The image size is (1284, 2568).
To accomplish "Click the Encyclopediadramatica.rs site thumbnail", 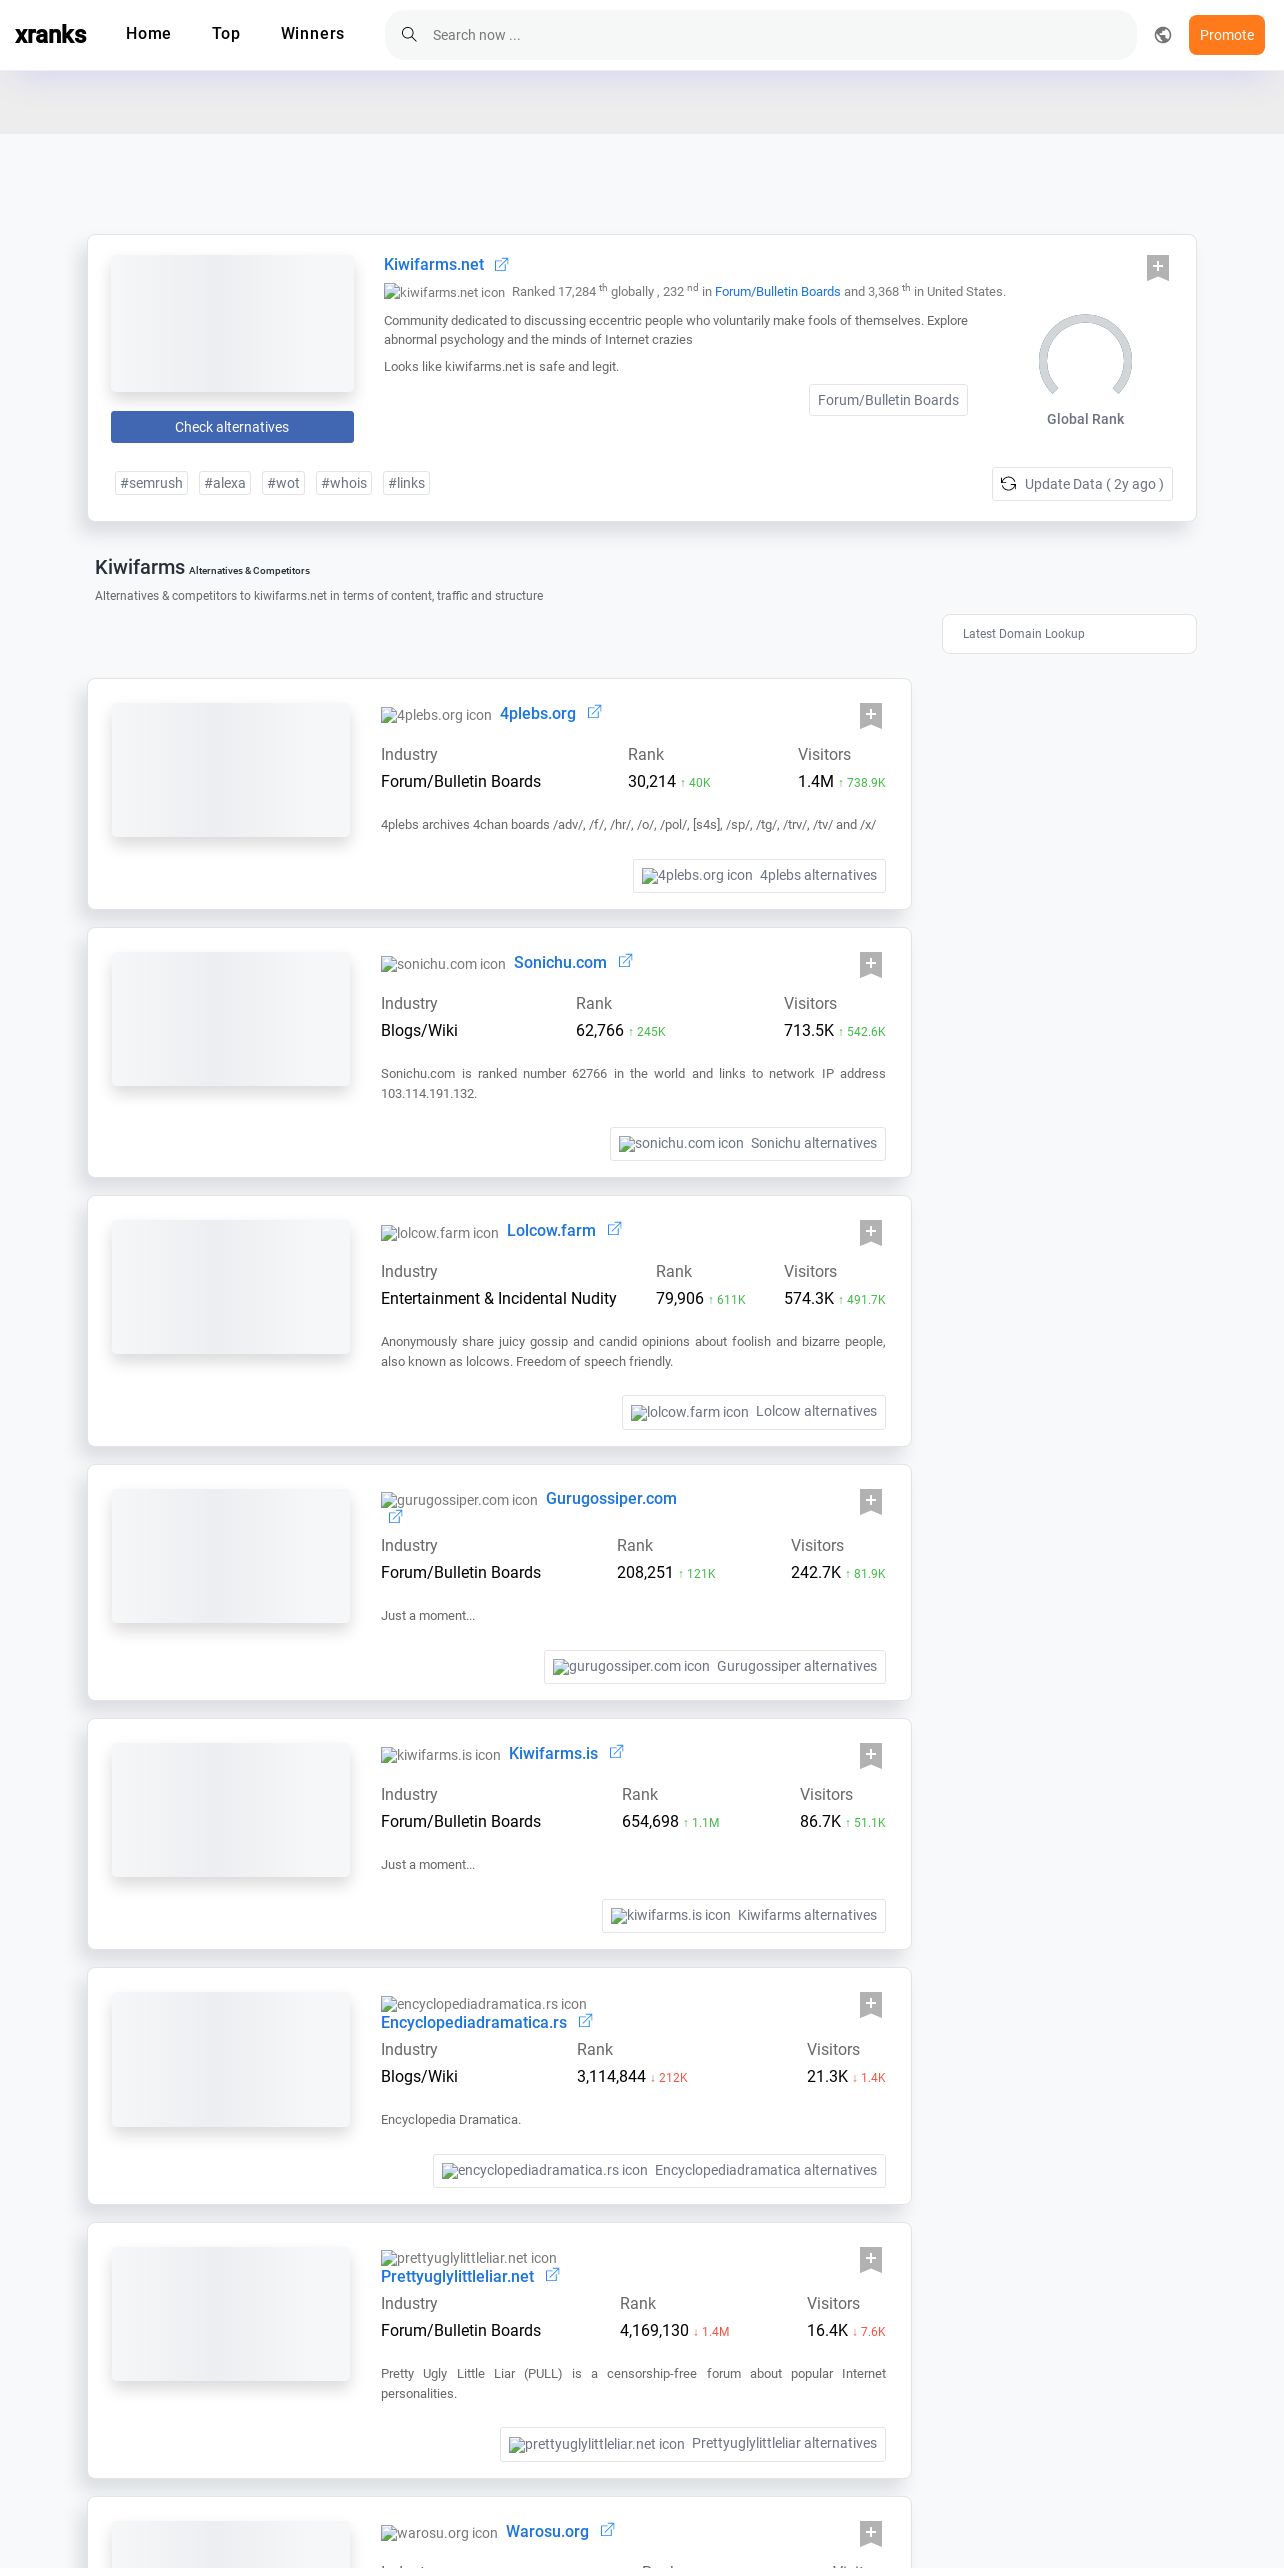I will click(x=231, y=2060).
